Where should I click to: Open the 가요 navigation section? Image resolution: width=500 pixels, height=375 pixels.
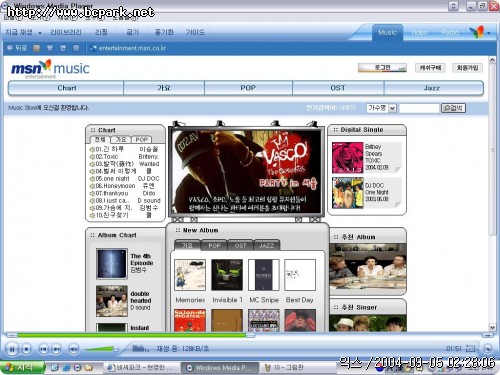[164, 88]
